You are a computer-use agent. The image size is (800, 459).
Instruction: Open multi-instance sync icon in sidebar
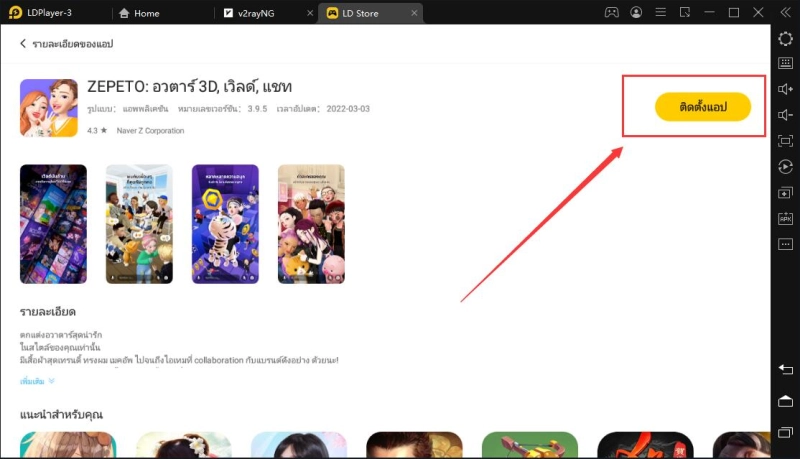(785, 193)
